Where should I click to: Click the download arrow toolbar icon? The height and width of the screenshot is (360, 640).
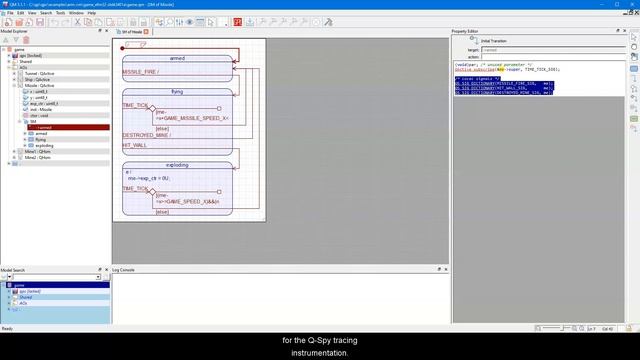[249, 22]
